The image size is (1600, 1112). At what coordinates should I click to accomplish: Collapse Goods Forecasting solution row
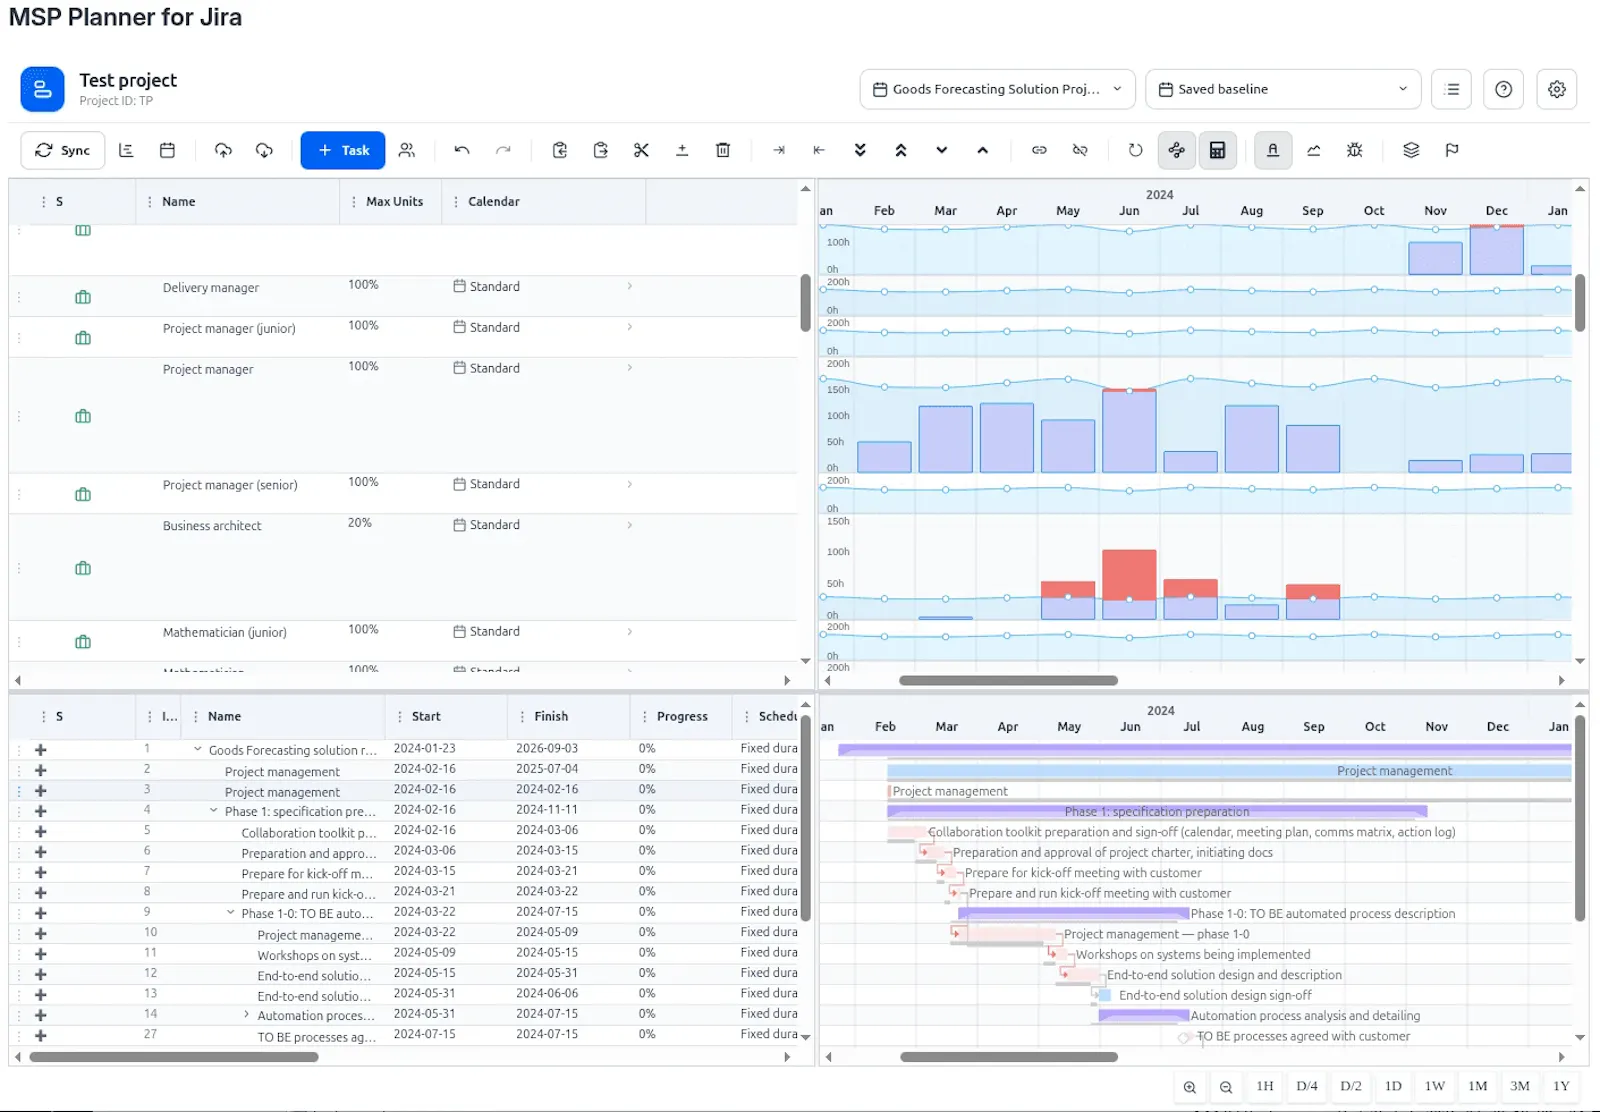[197, 749]
